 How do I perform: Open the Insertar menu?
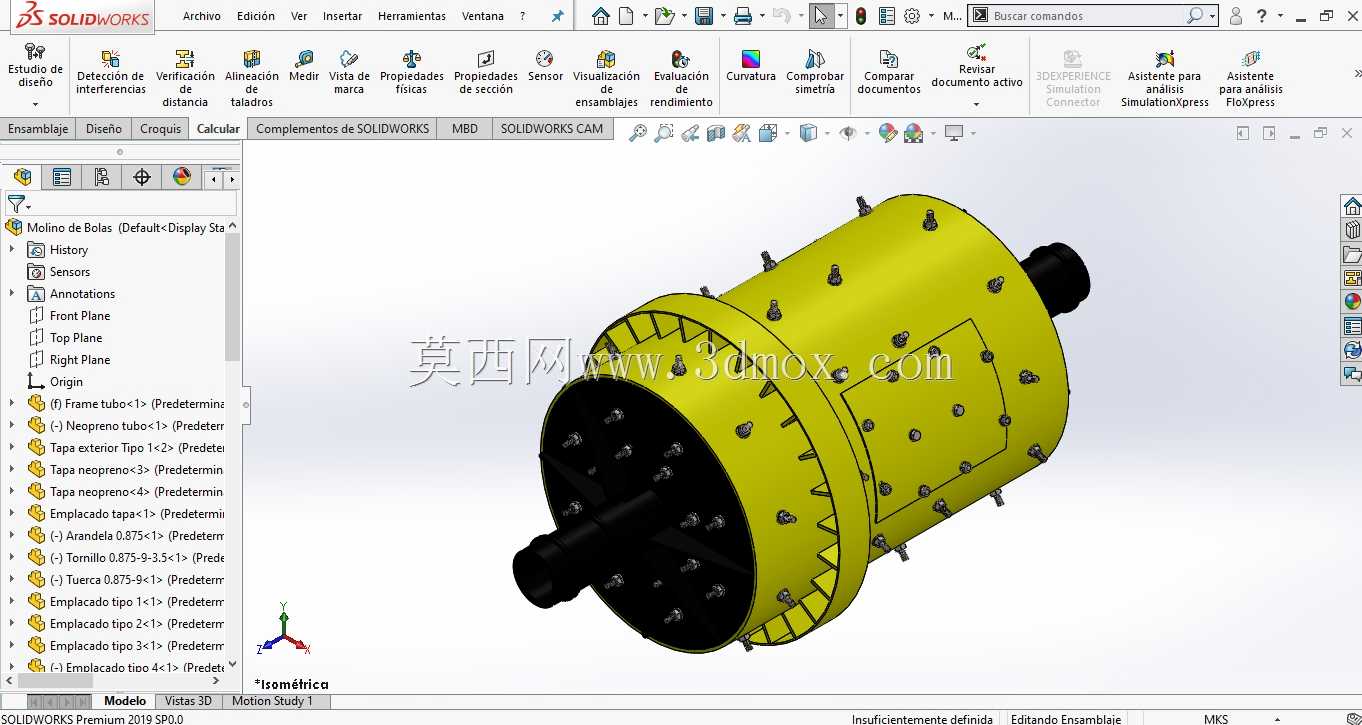pyautogui.click(x=342, y=16)
